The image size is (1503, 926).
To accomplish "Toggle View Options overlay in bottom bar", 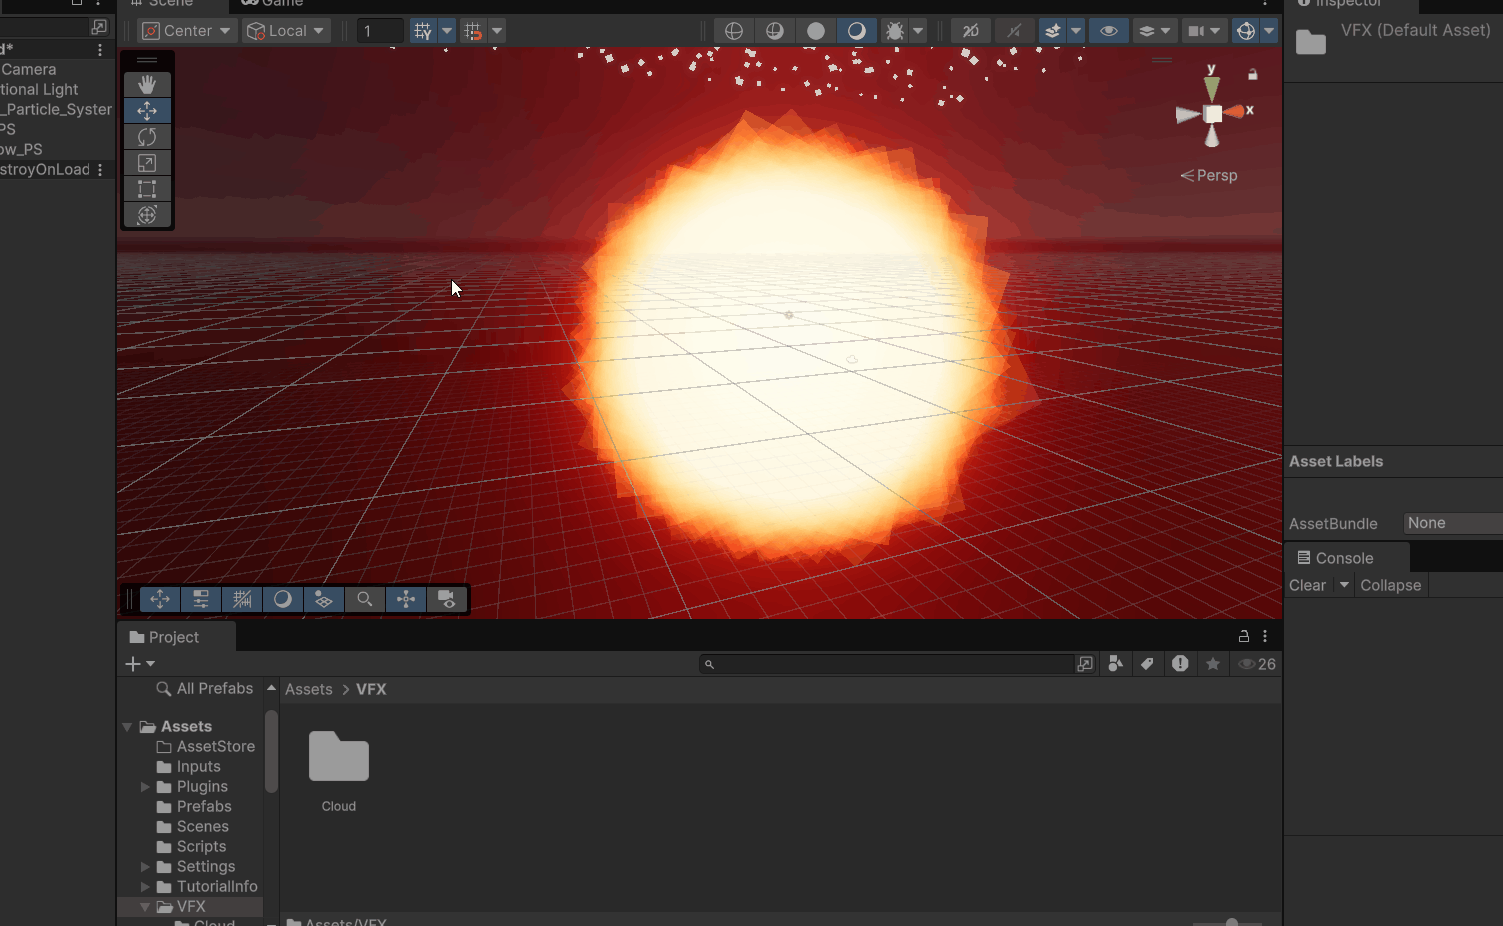I will click(x=324, y=599).
